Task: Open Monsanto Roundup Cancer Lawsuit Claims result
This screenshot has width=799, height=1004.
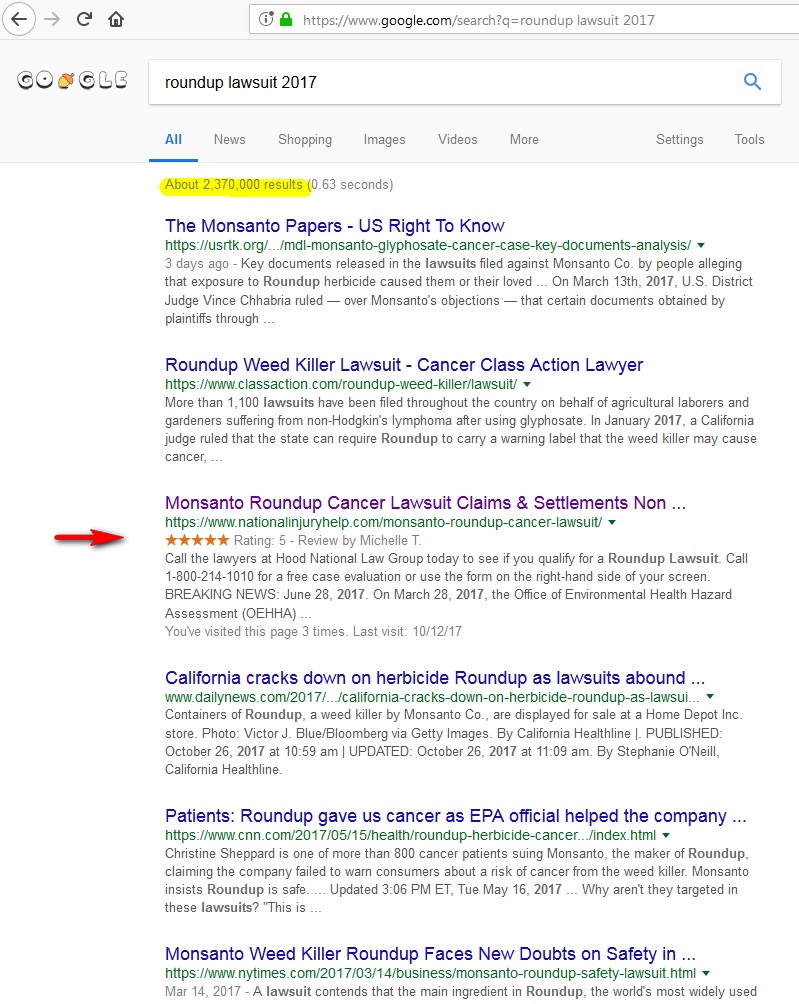Action: click(x=425, y=503)
